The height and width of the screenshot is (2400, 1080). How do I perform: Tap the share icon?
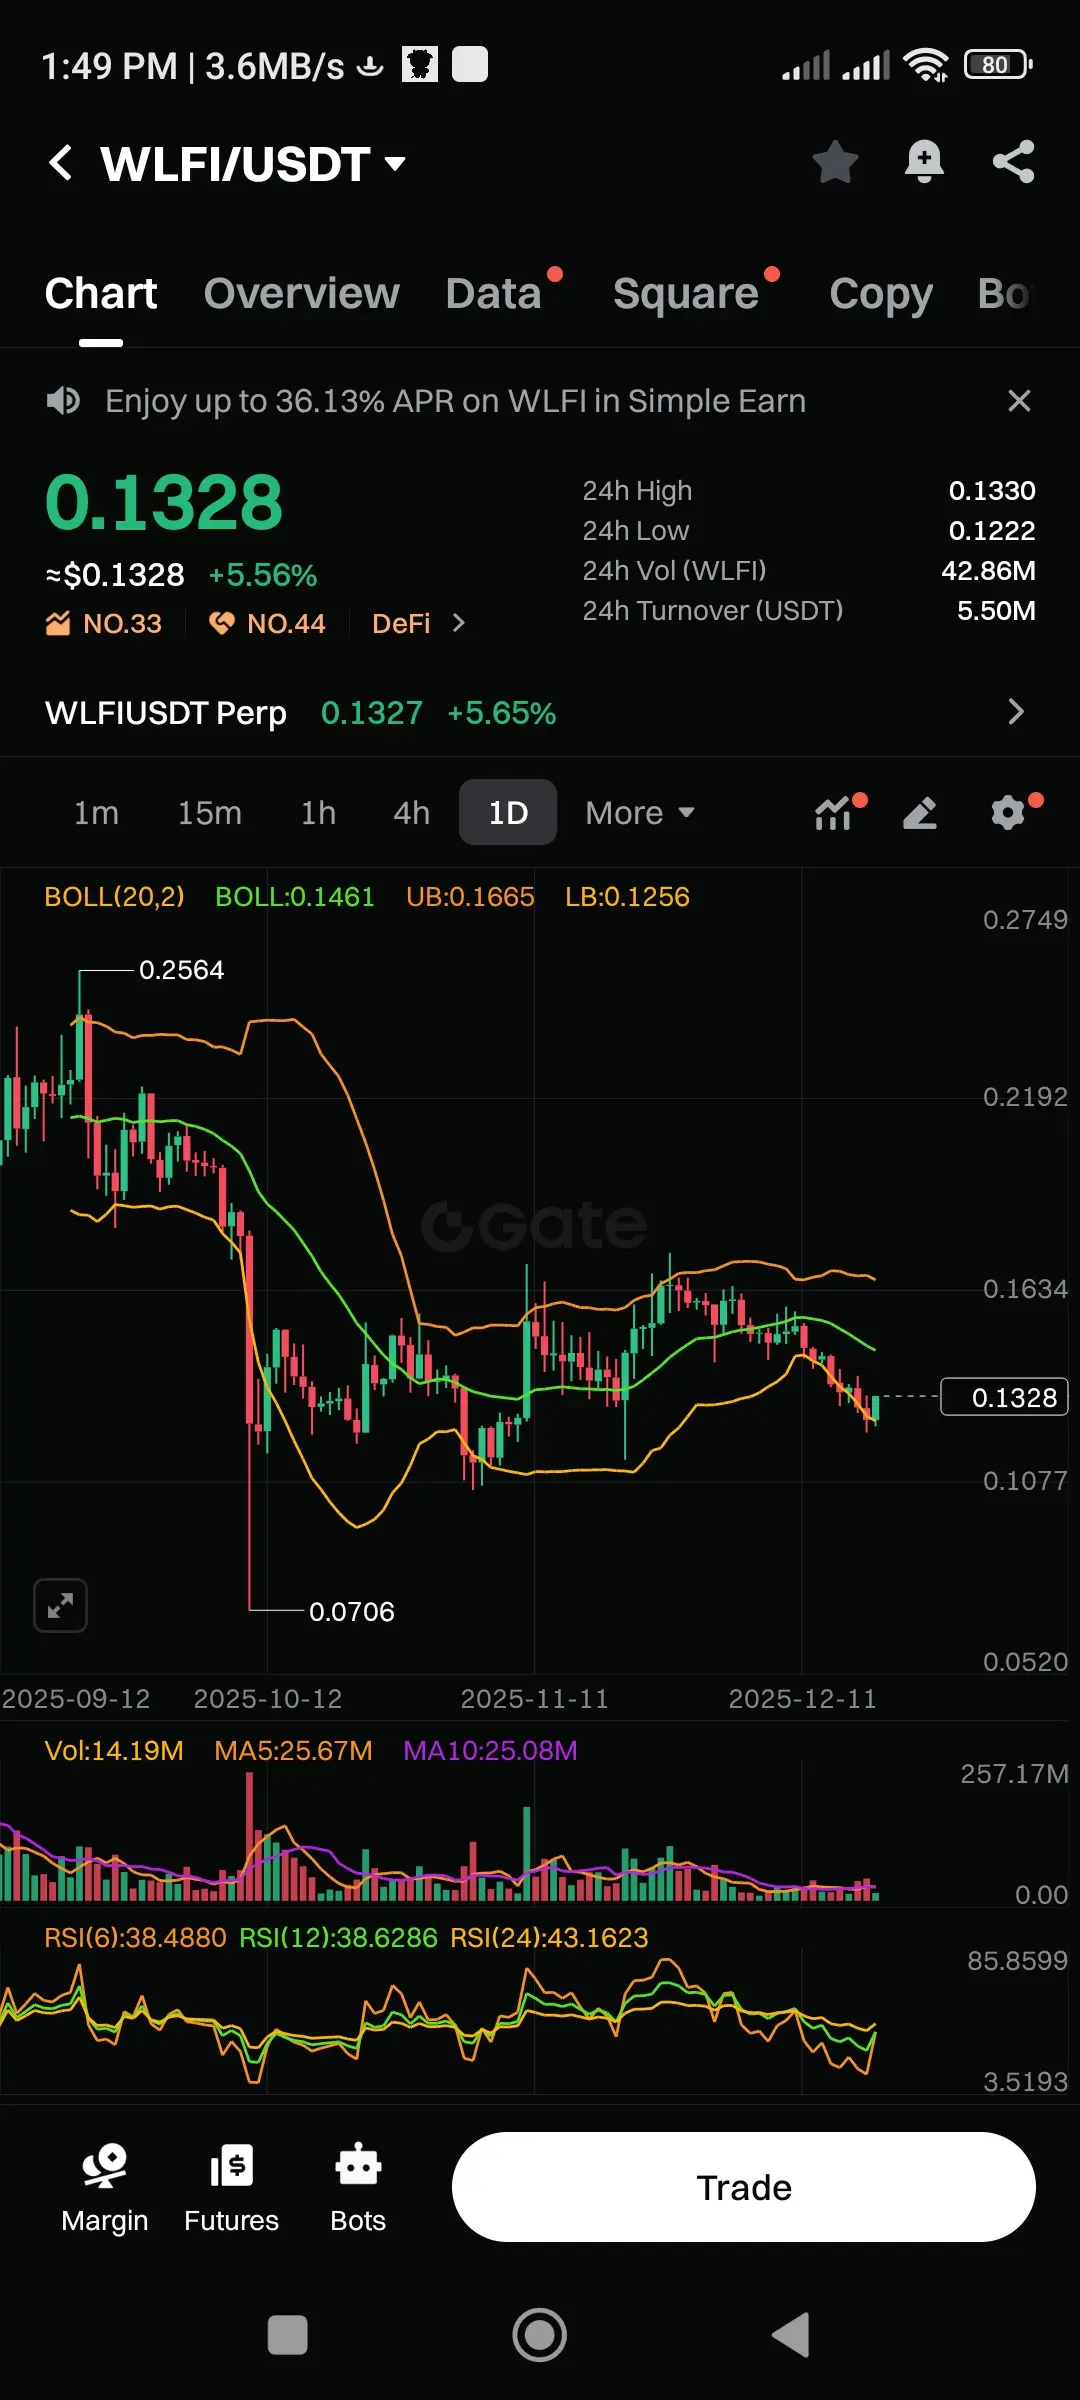coord(1013,162)
